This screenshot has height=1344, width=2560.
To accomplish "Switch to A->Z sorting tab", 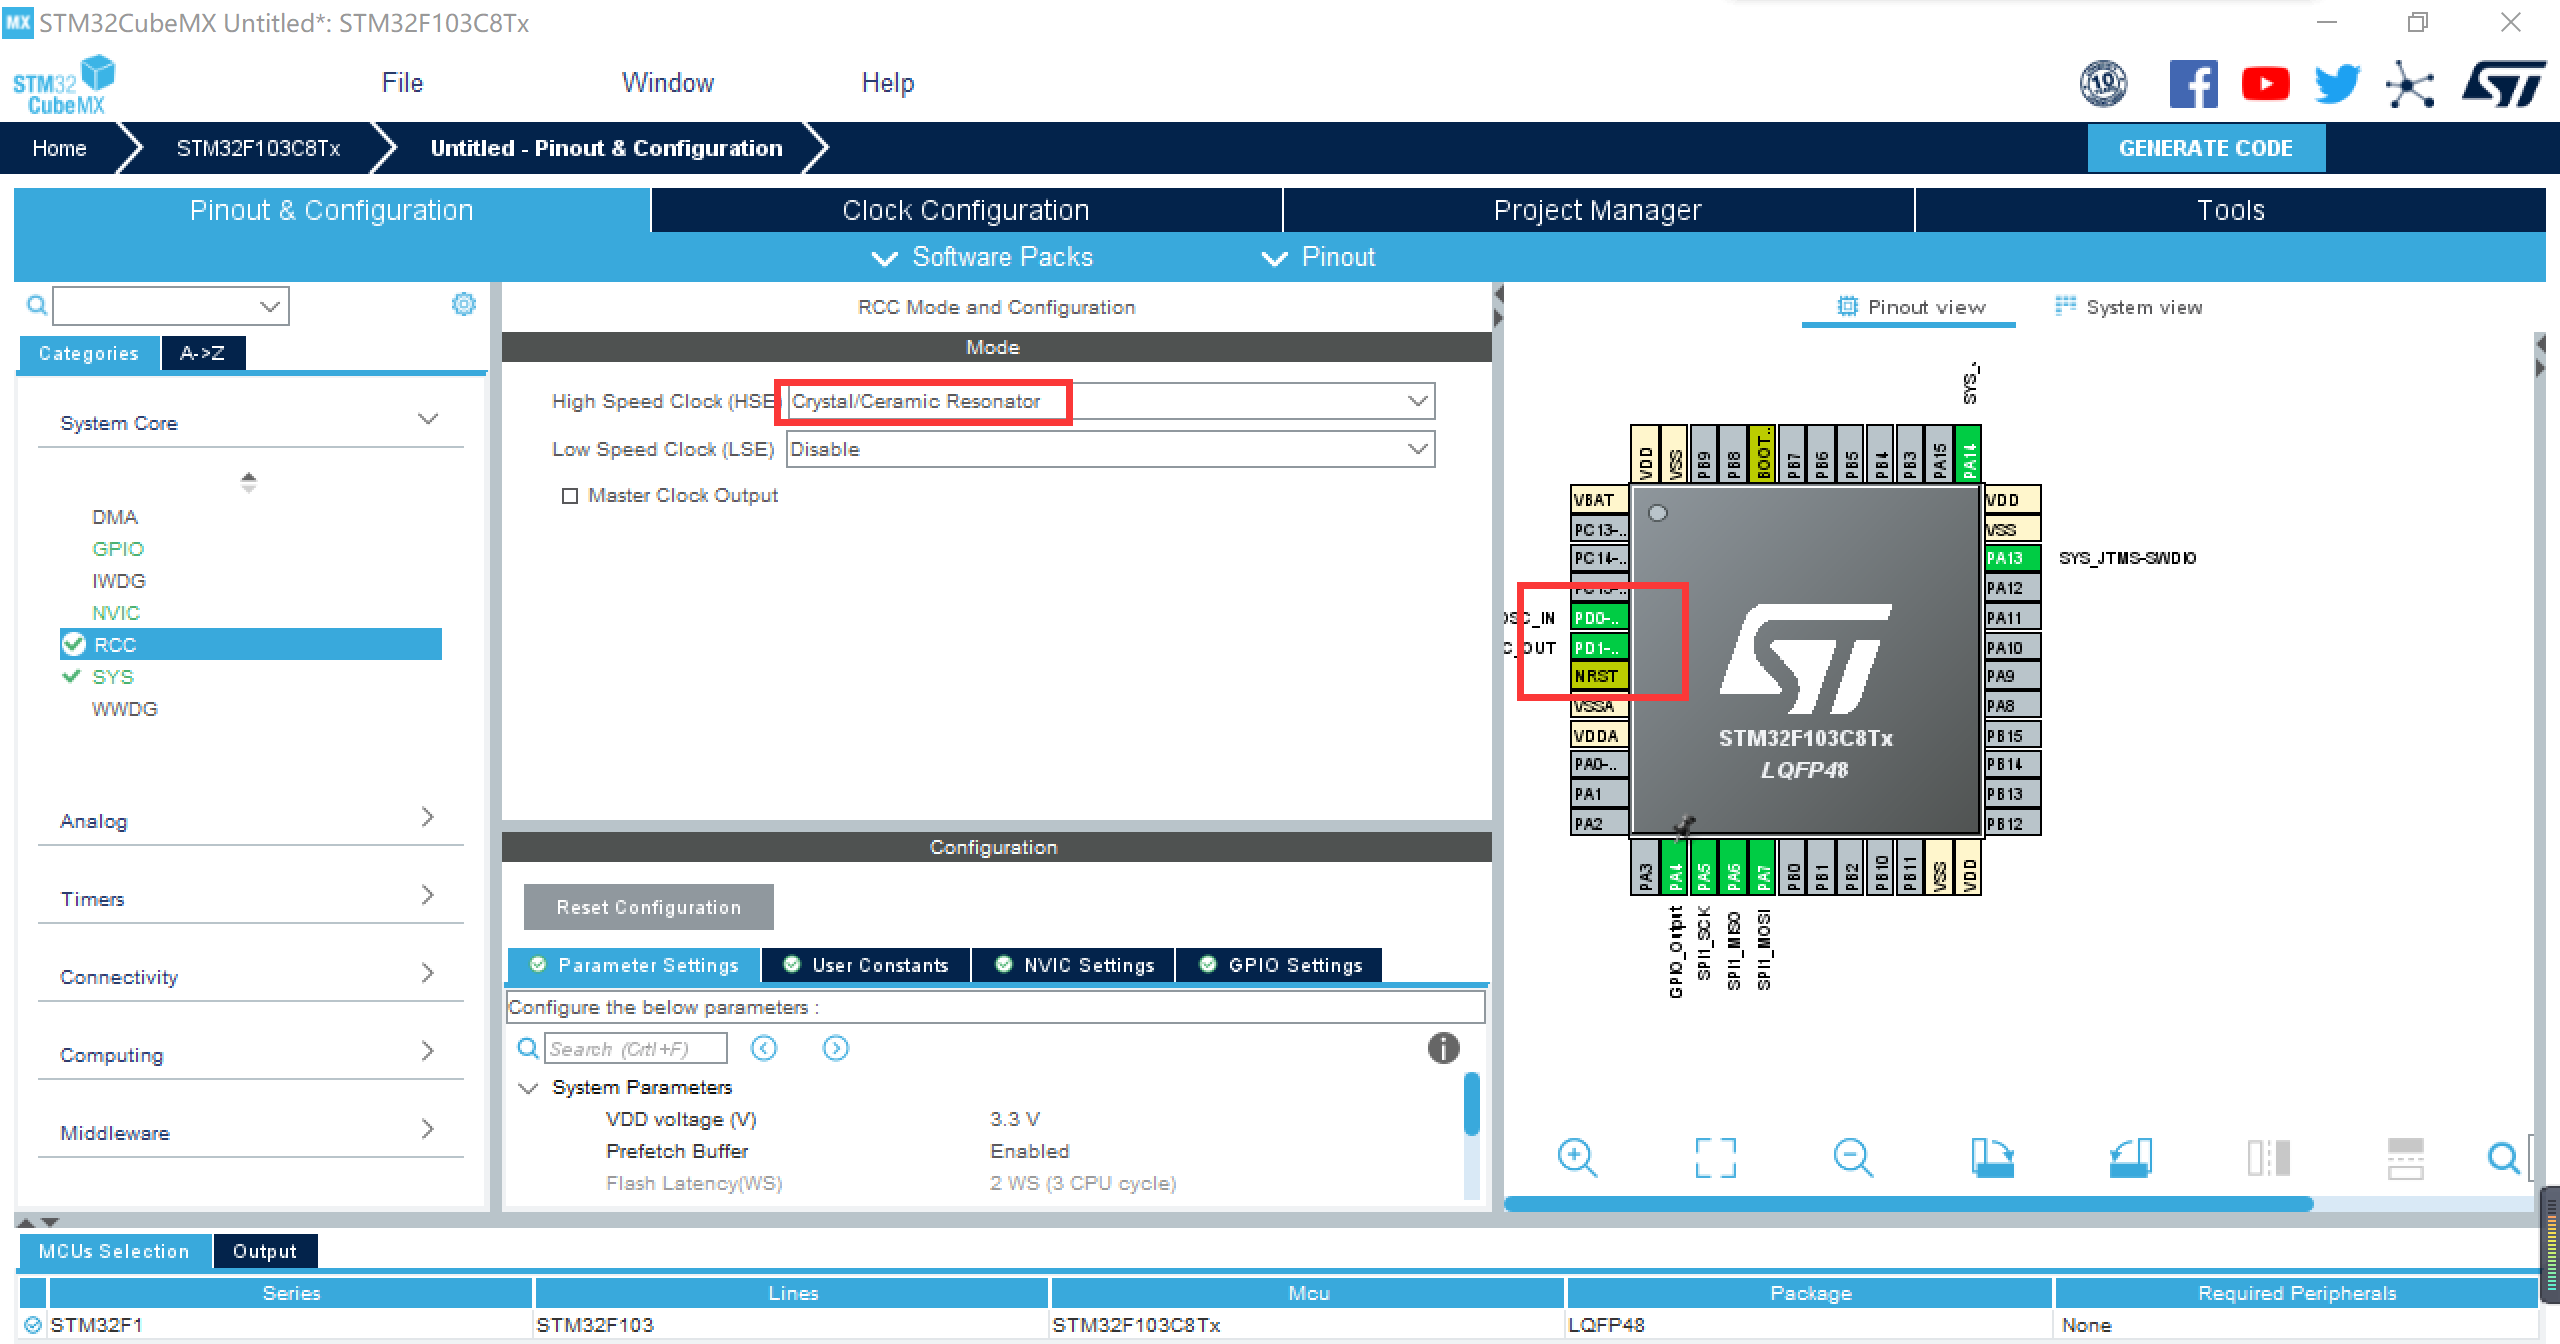I will point(202,353).
